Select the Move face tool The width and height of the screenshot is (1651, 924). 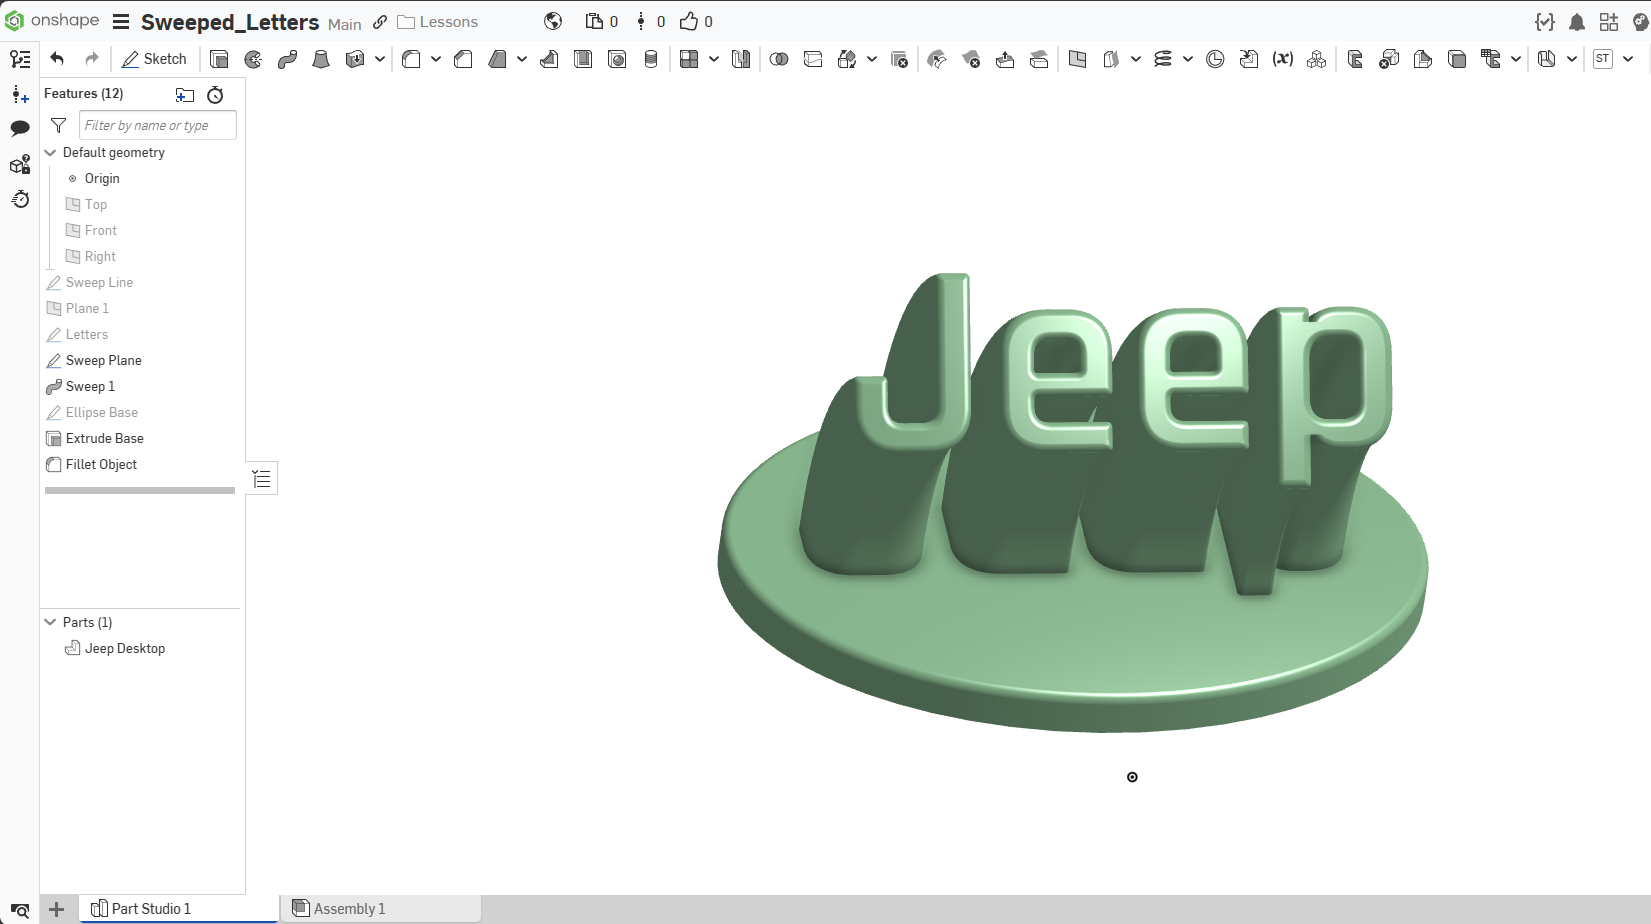click(1005, 59)
